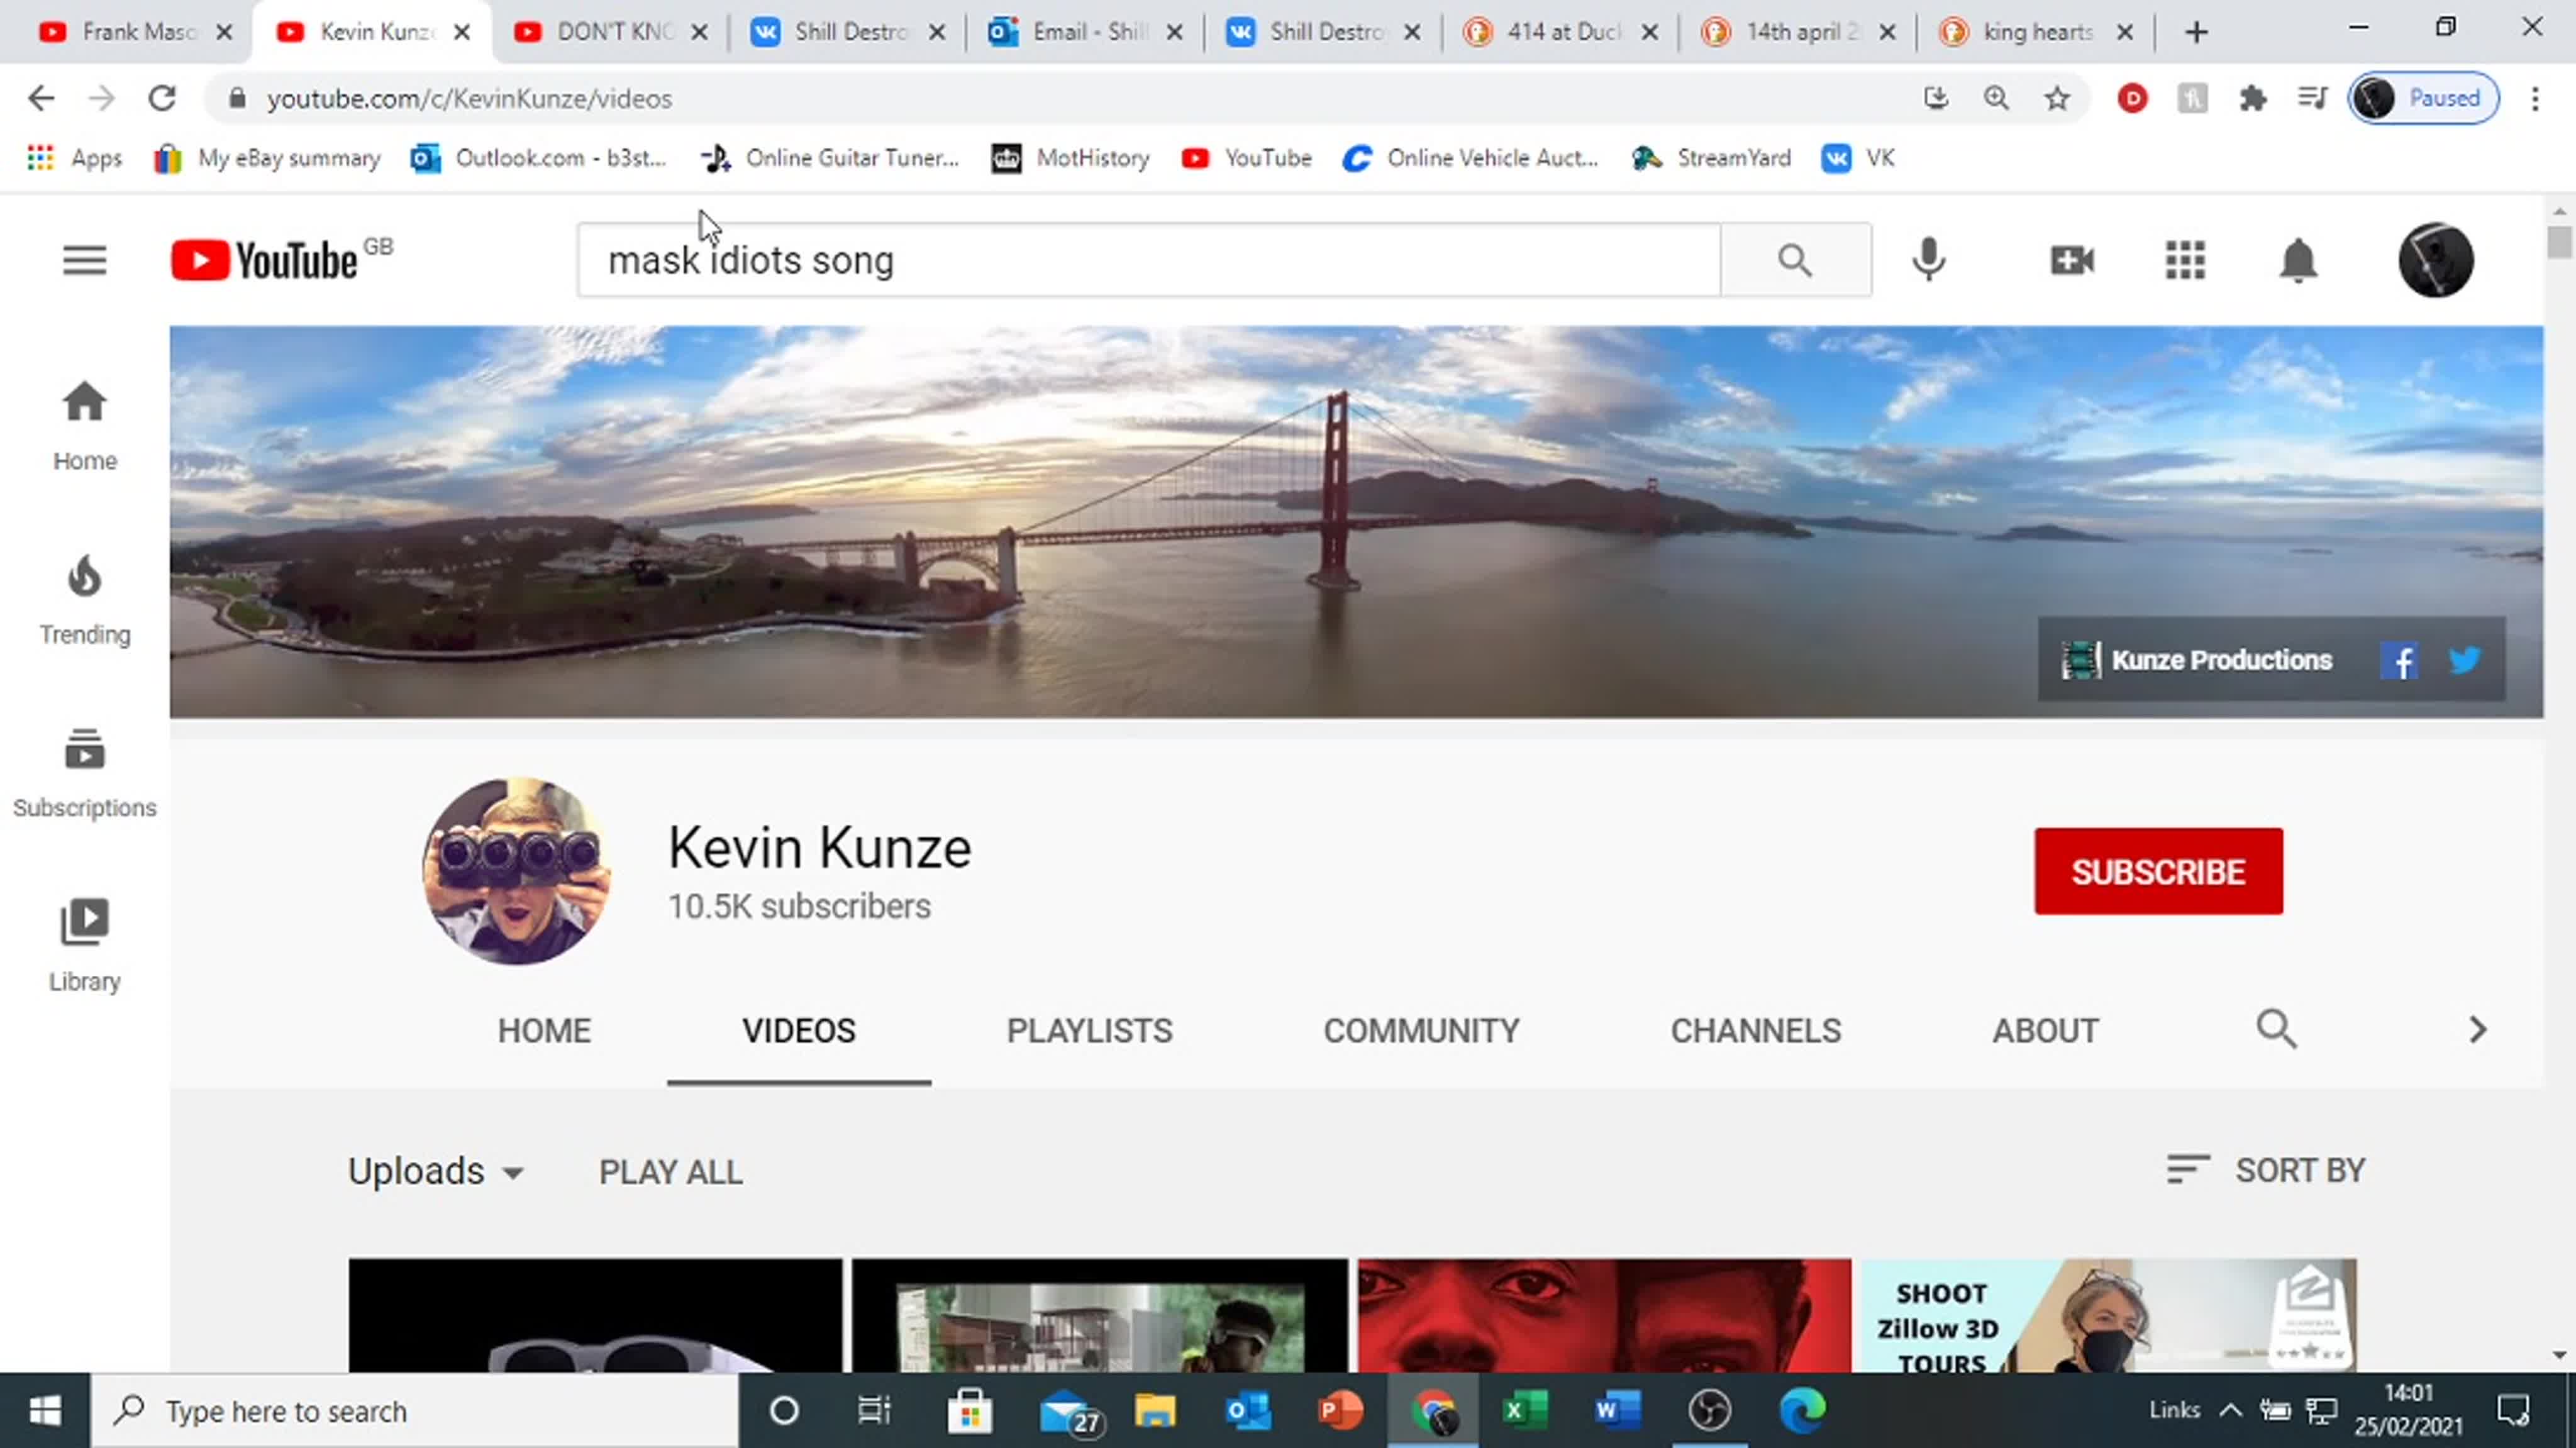Open the My eBay summary bookmark
The image size is (2576, 1448).
click(x=267, y=158)
